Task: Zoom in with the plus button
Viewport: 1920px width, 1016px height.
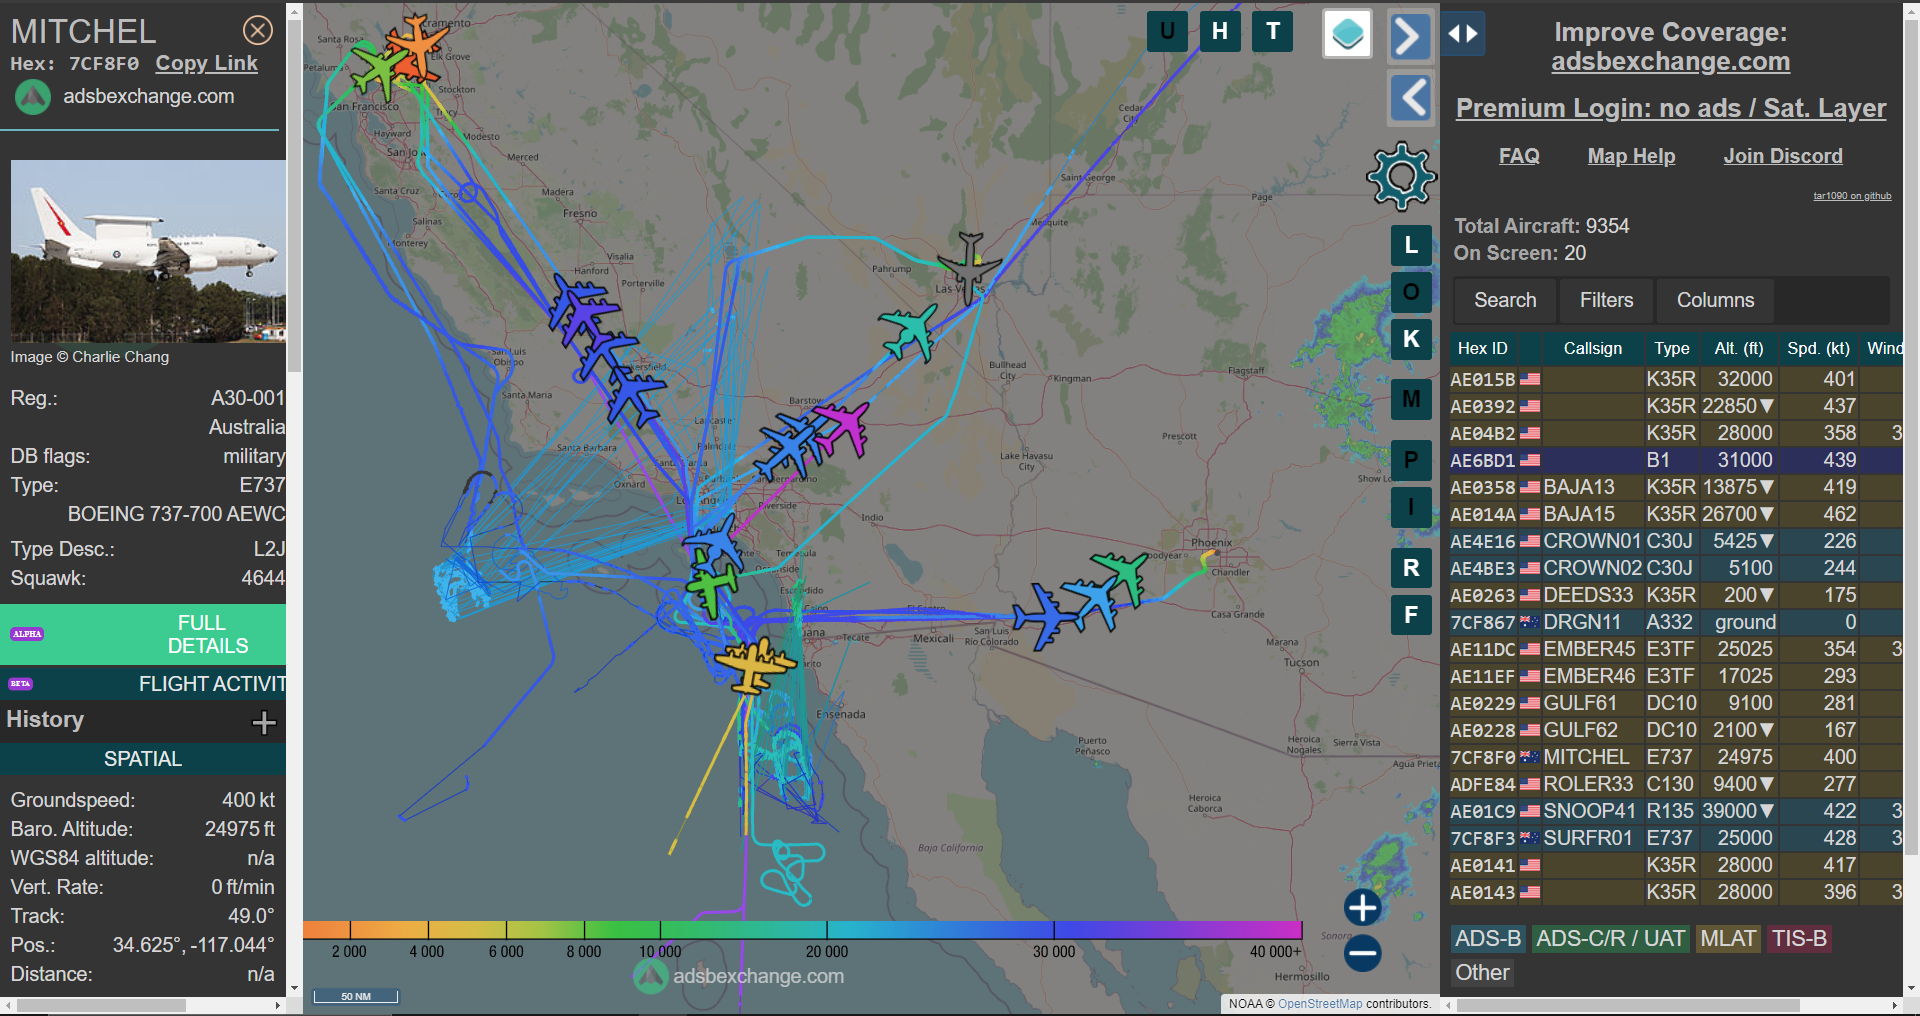Action: [1362, 908]
